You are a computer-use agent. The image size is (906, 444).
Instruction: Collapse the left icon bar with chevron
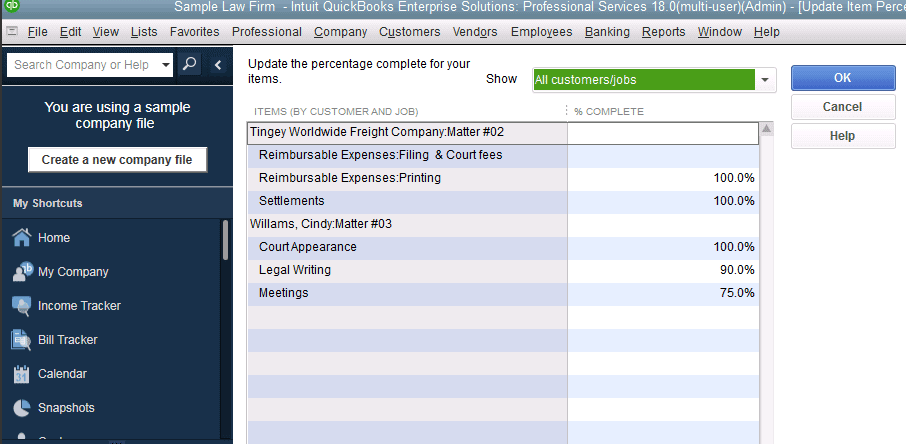click(x=218, y=65)
